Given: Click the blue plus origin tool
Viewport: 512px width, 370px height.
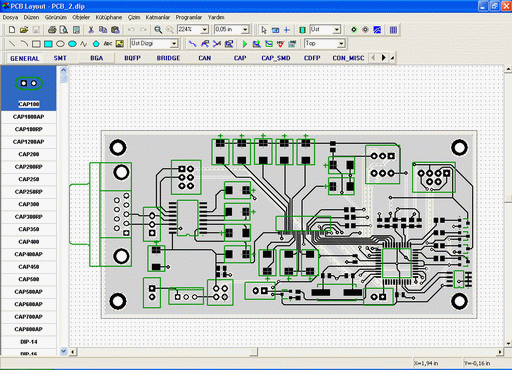Looking at the screenshot, I should point(287,30).
